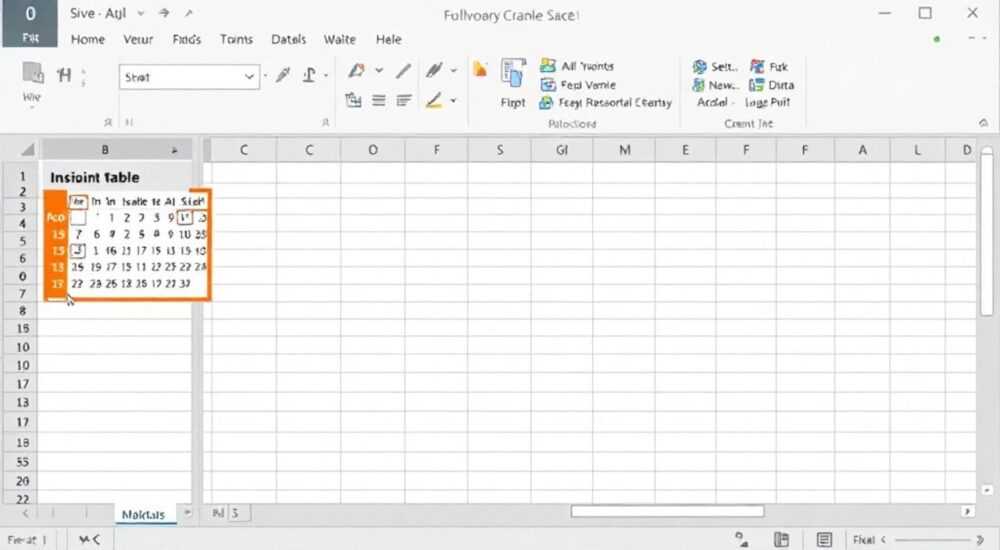Click the Dirta icon in ribbon
The image size is (1000, 550).
tap(756, 85)
